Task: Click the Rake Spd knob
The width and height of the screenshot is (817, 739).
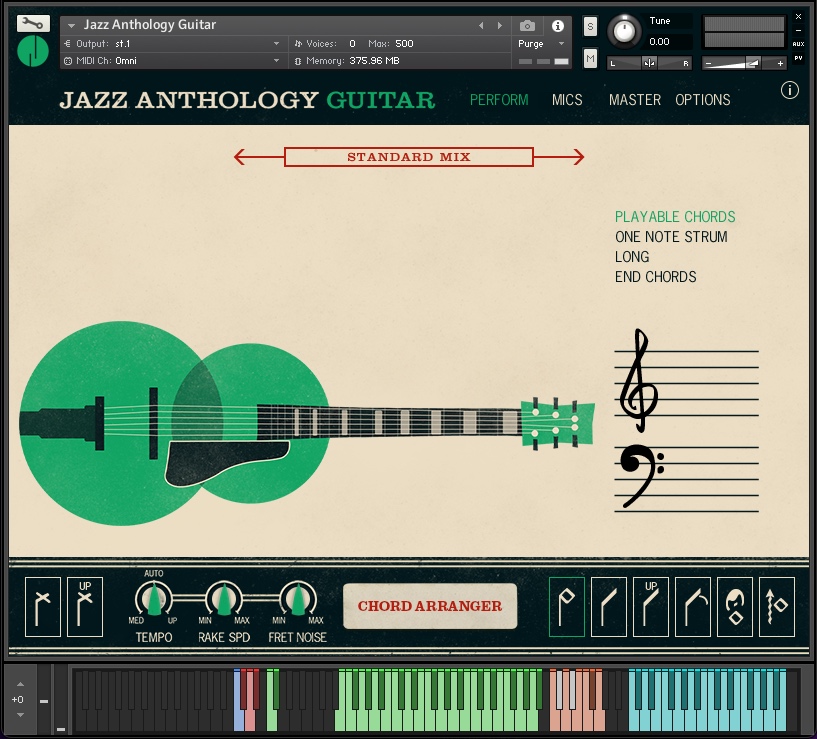Action: [x=224, y=598]
